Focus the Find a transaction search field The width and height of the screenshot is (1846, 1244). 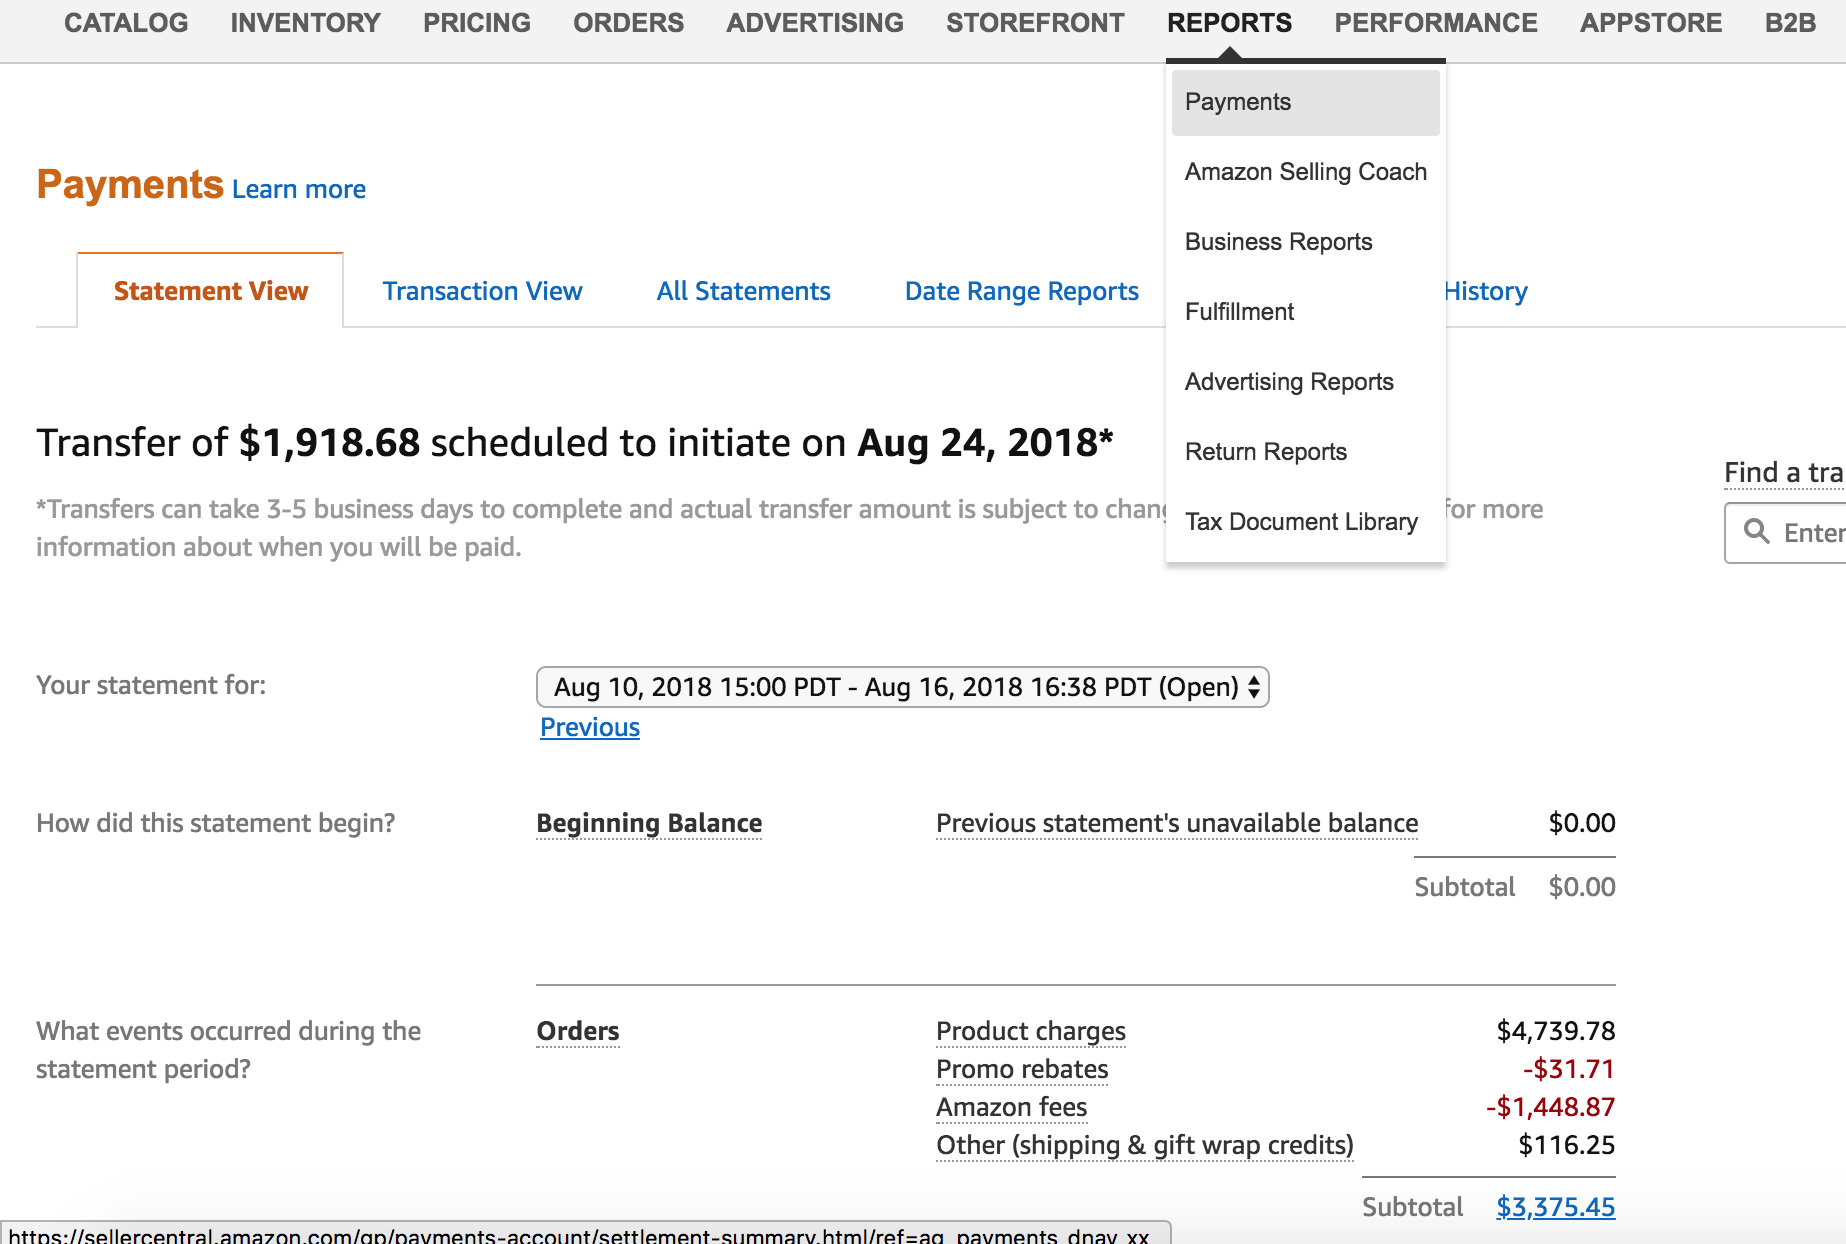(1786, 533)
